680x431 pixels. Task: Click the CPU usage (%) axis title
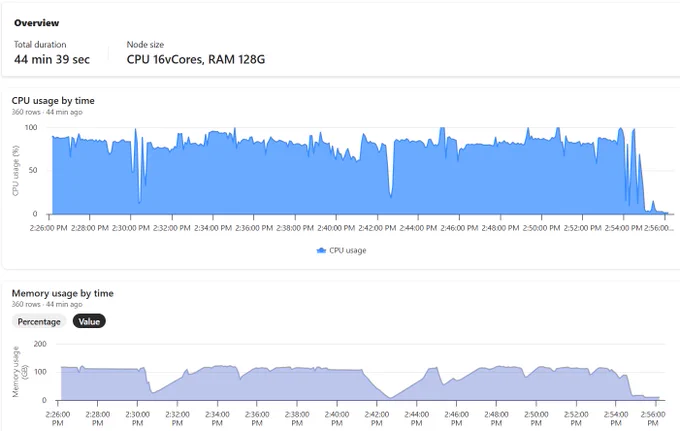pyautogui.click(x=16, y=171)
